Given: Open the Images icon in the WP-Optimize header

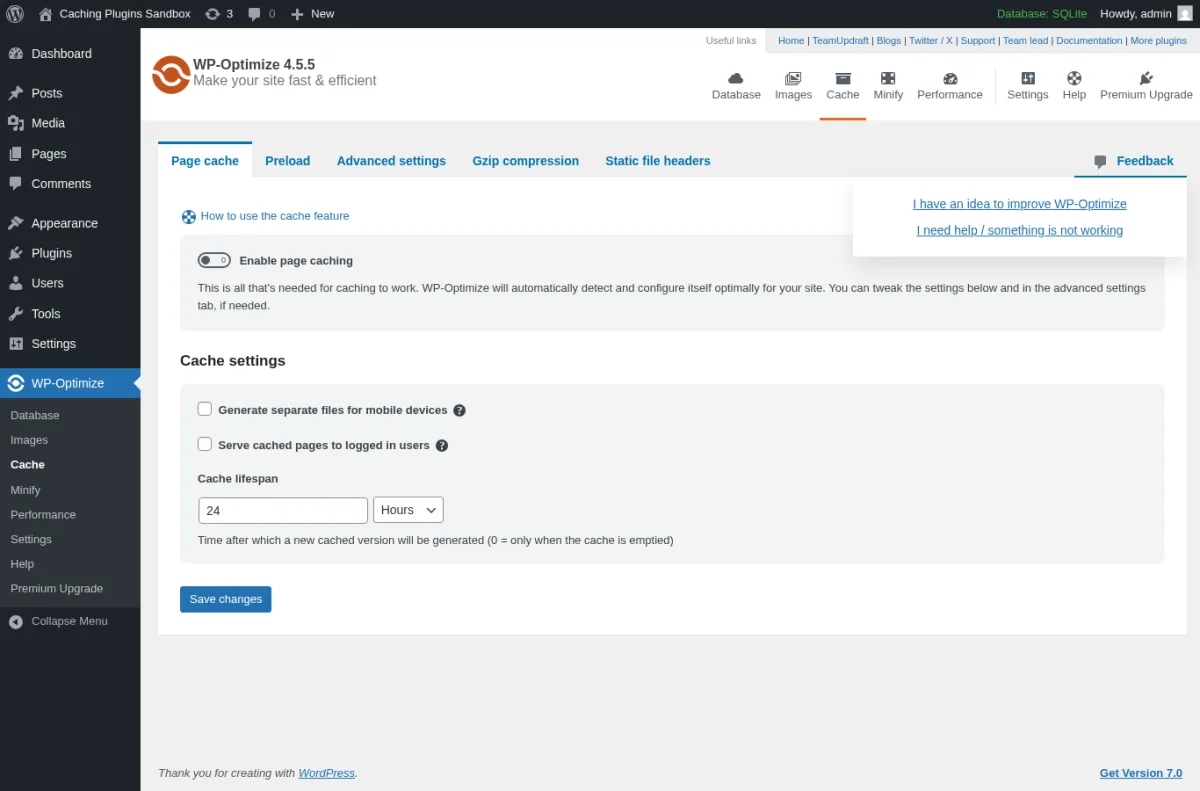Looking at the screenshot, I should tap(793, 78).
